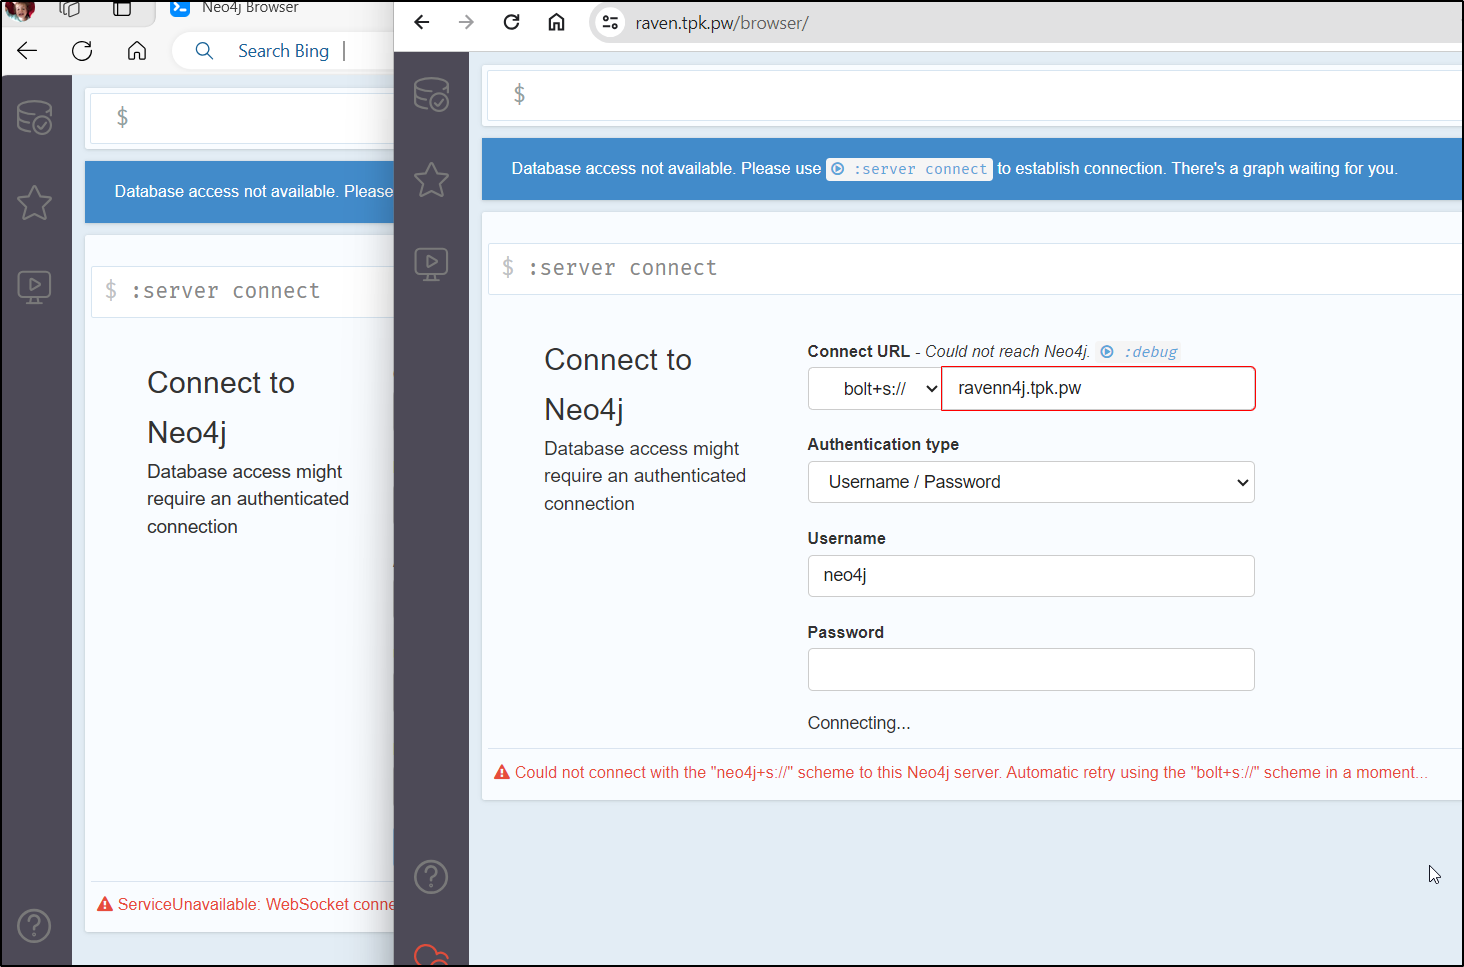Expand the bolt+s:// scheme dropdown
The image size is (1464, 967).
pos(875,389)
